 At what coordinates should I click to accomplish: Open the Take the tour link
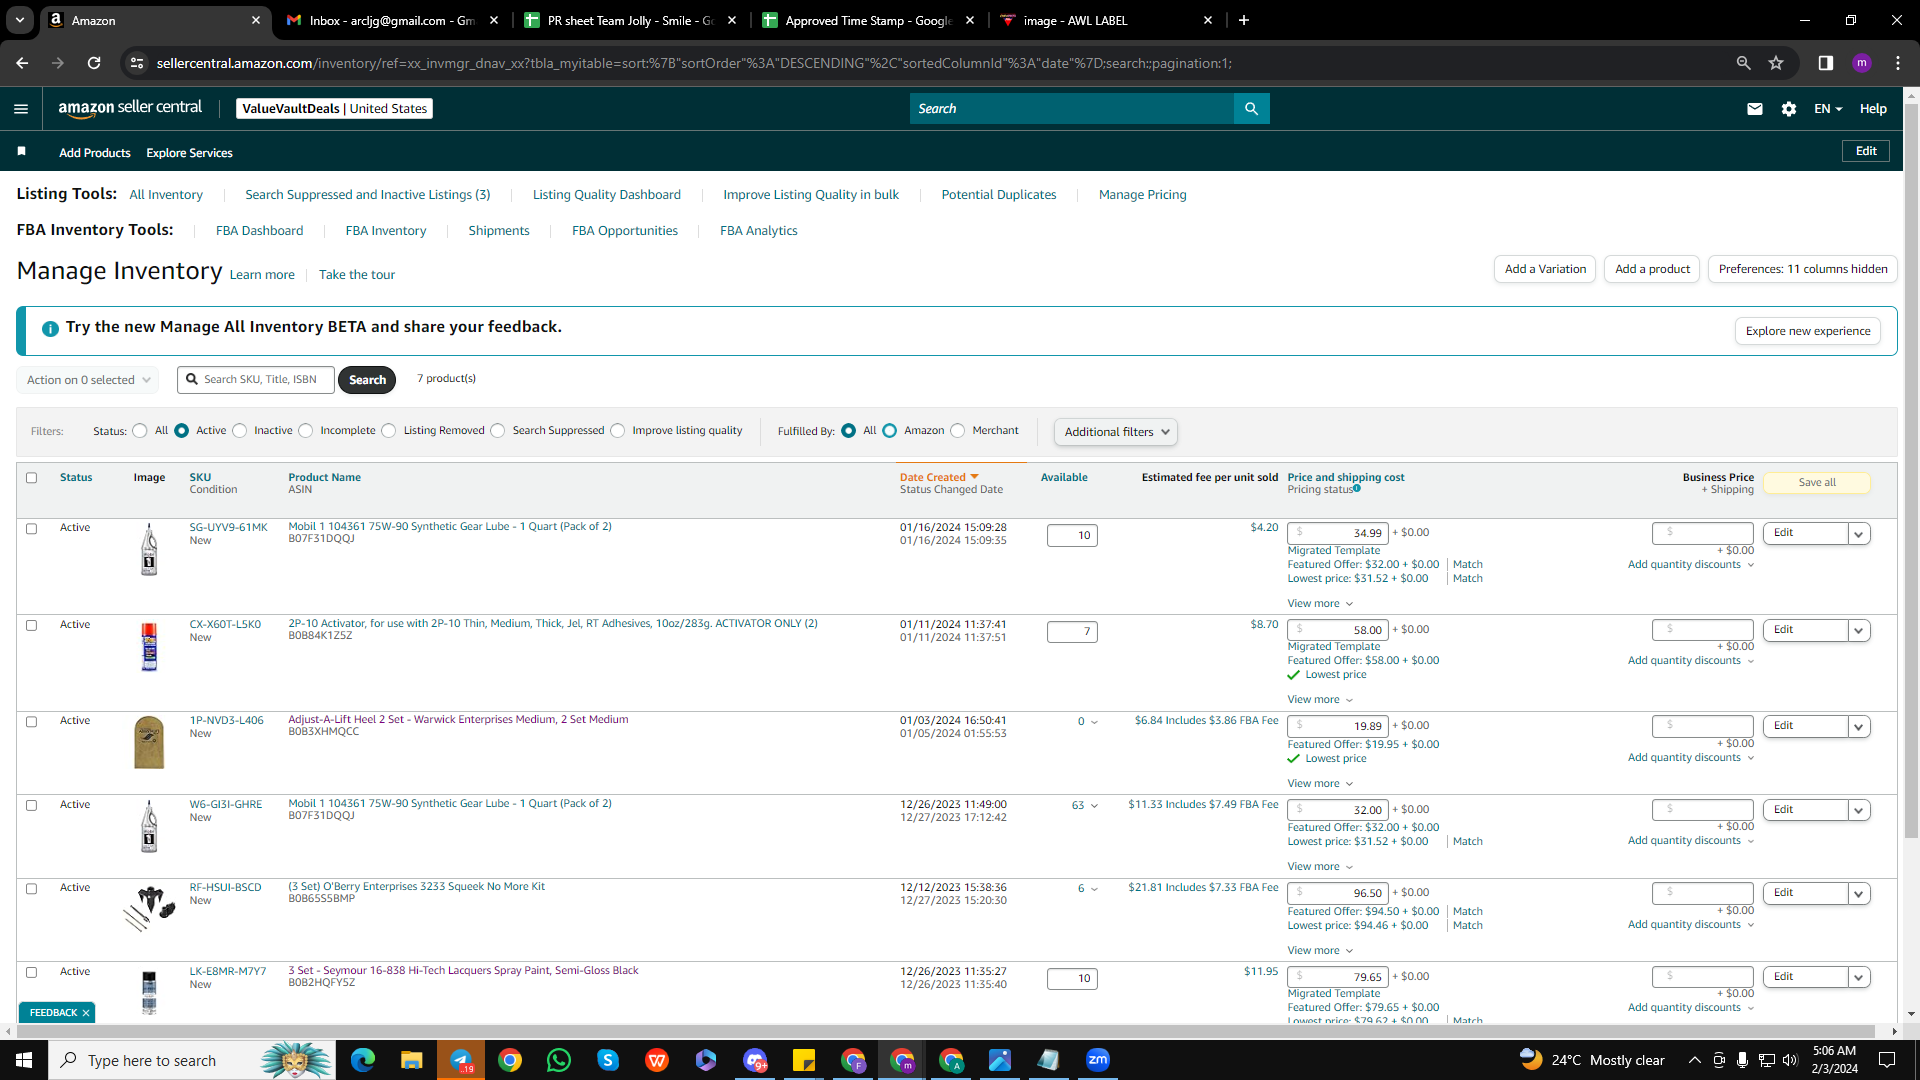click(x=357, y=275)
